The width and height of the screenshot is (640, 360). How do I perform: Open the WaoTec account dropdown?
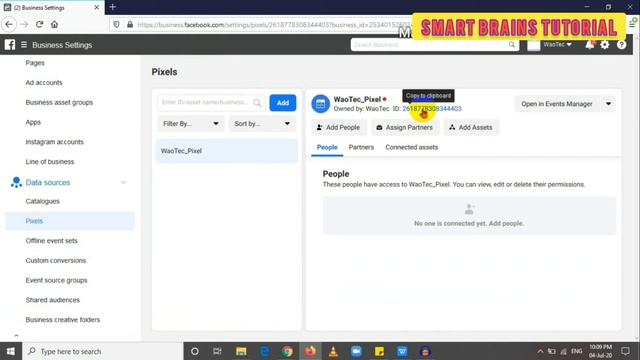click(x=557, y=44)
